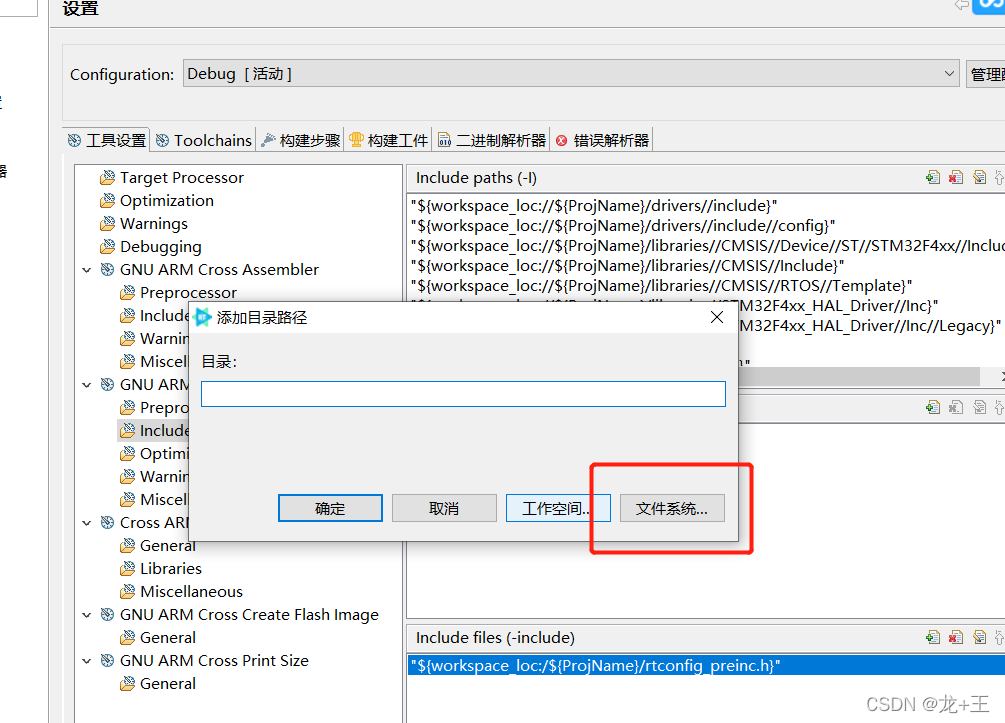Browse via 文件系统... button
The height and width of the screenshot is (723, 1005).
tap(672, 508)
